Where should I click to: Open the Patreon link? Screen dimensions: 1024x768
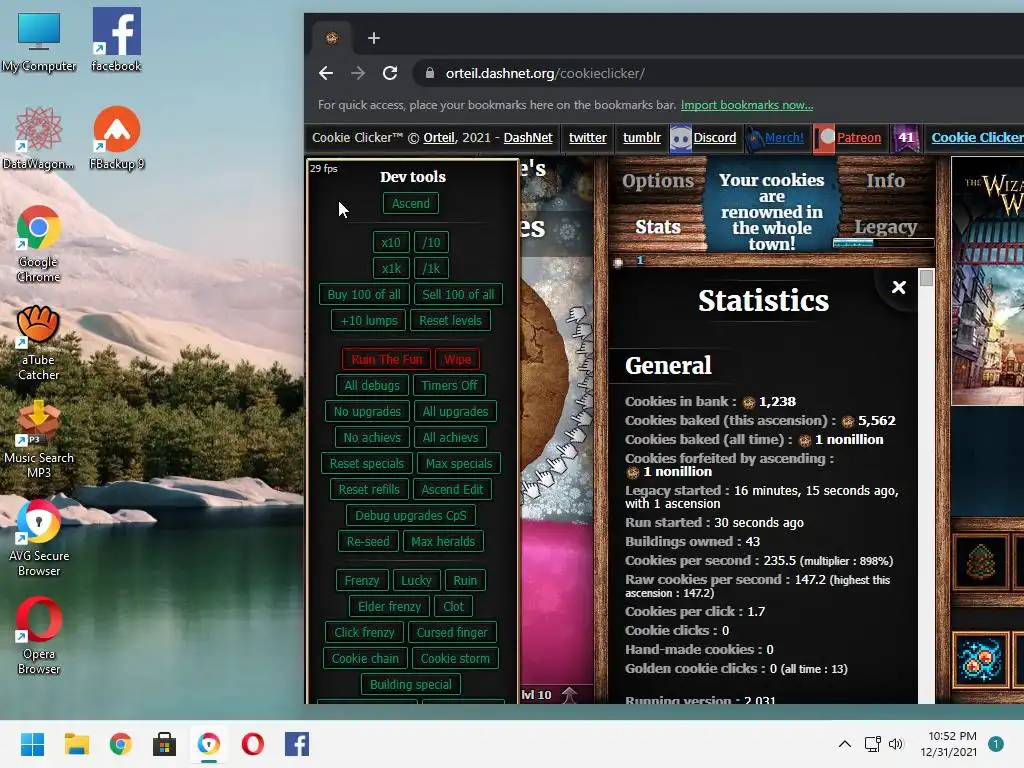point(859,138)
